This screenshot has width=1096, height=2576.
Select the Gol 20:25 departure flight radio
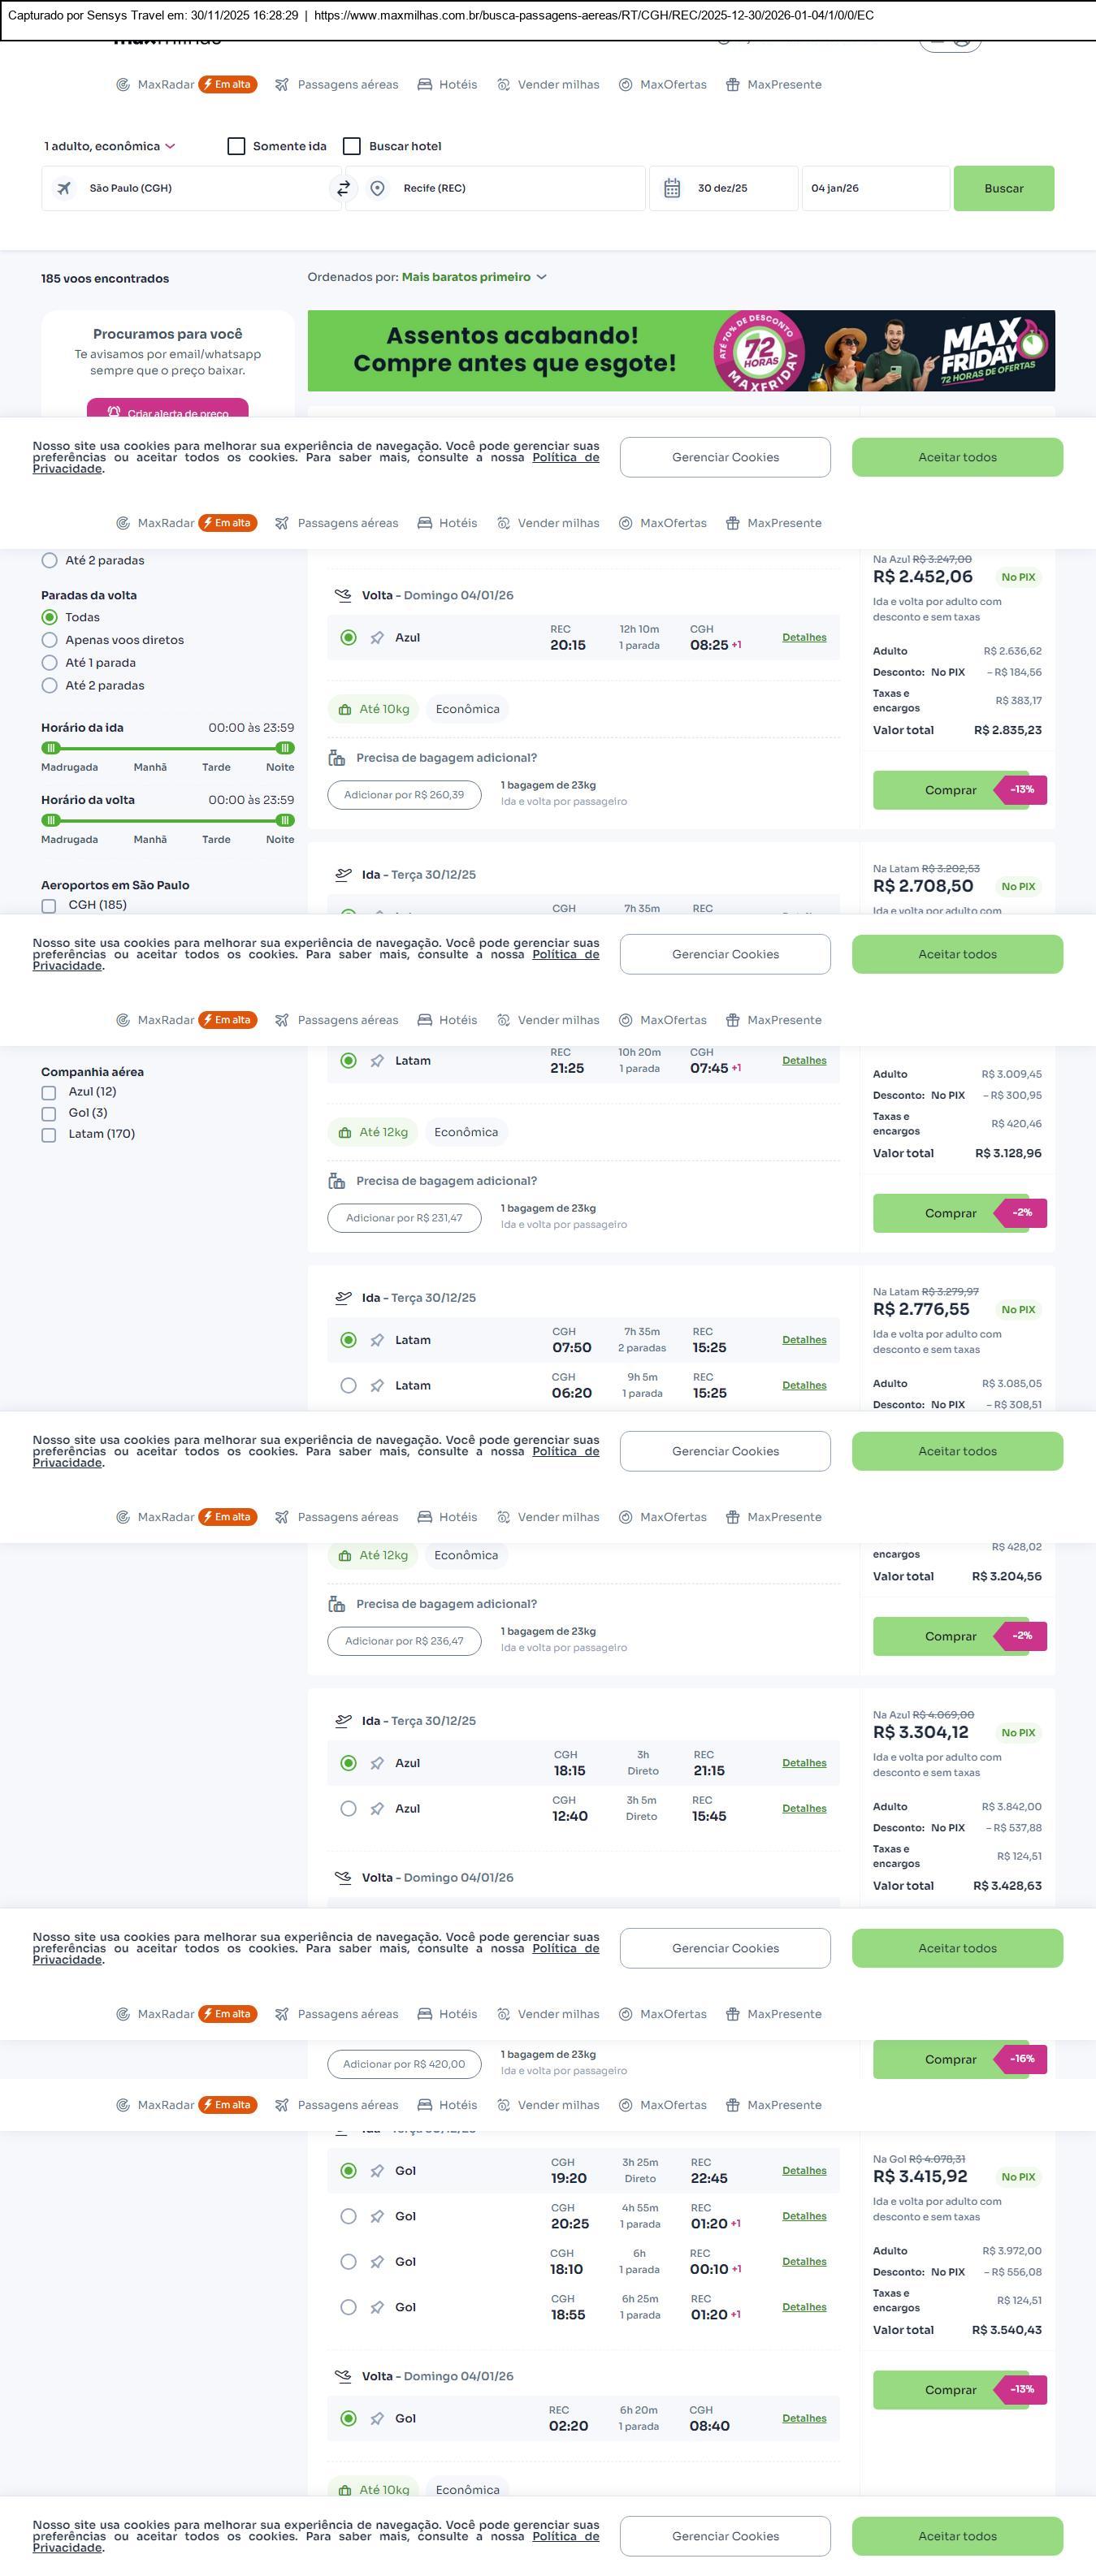click(x=348, y=2217)
